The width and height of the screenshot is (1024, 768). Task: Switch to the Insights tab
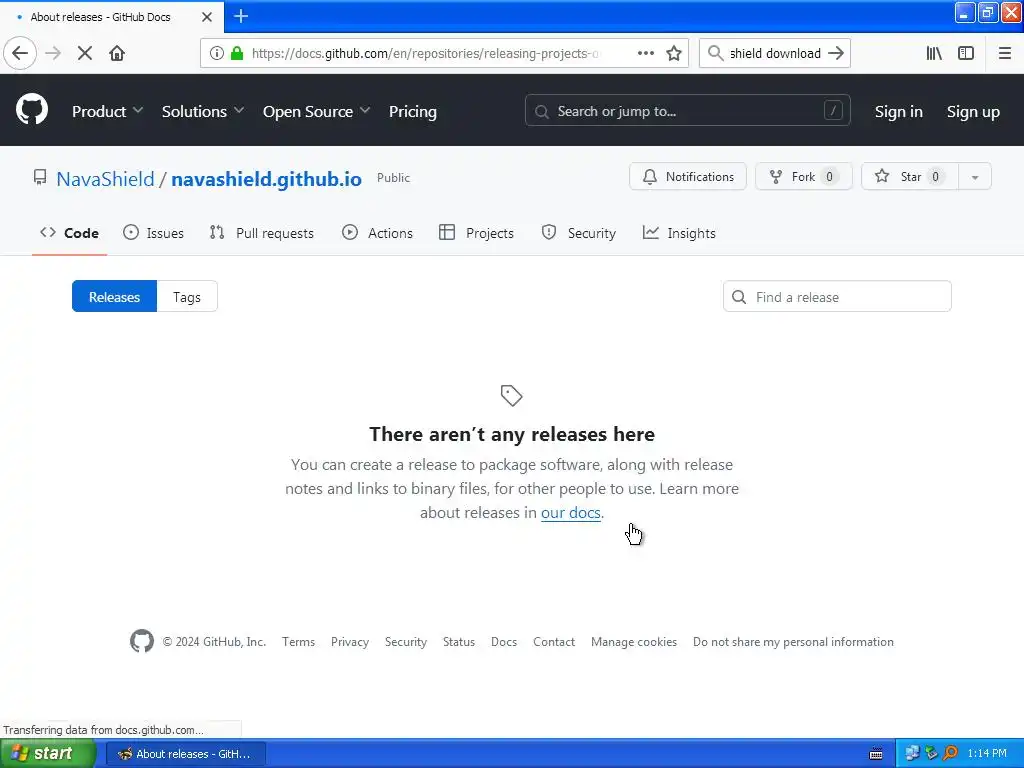679,233
